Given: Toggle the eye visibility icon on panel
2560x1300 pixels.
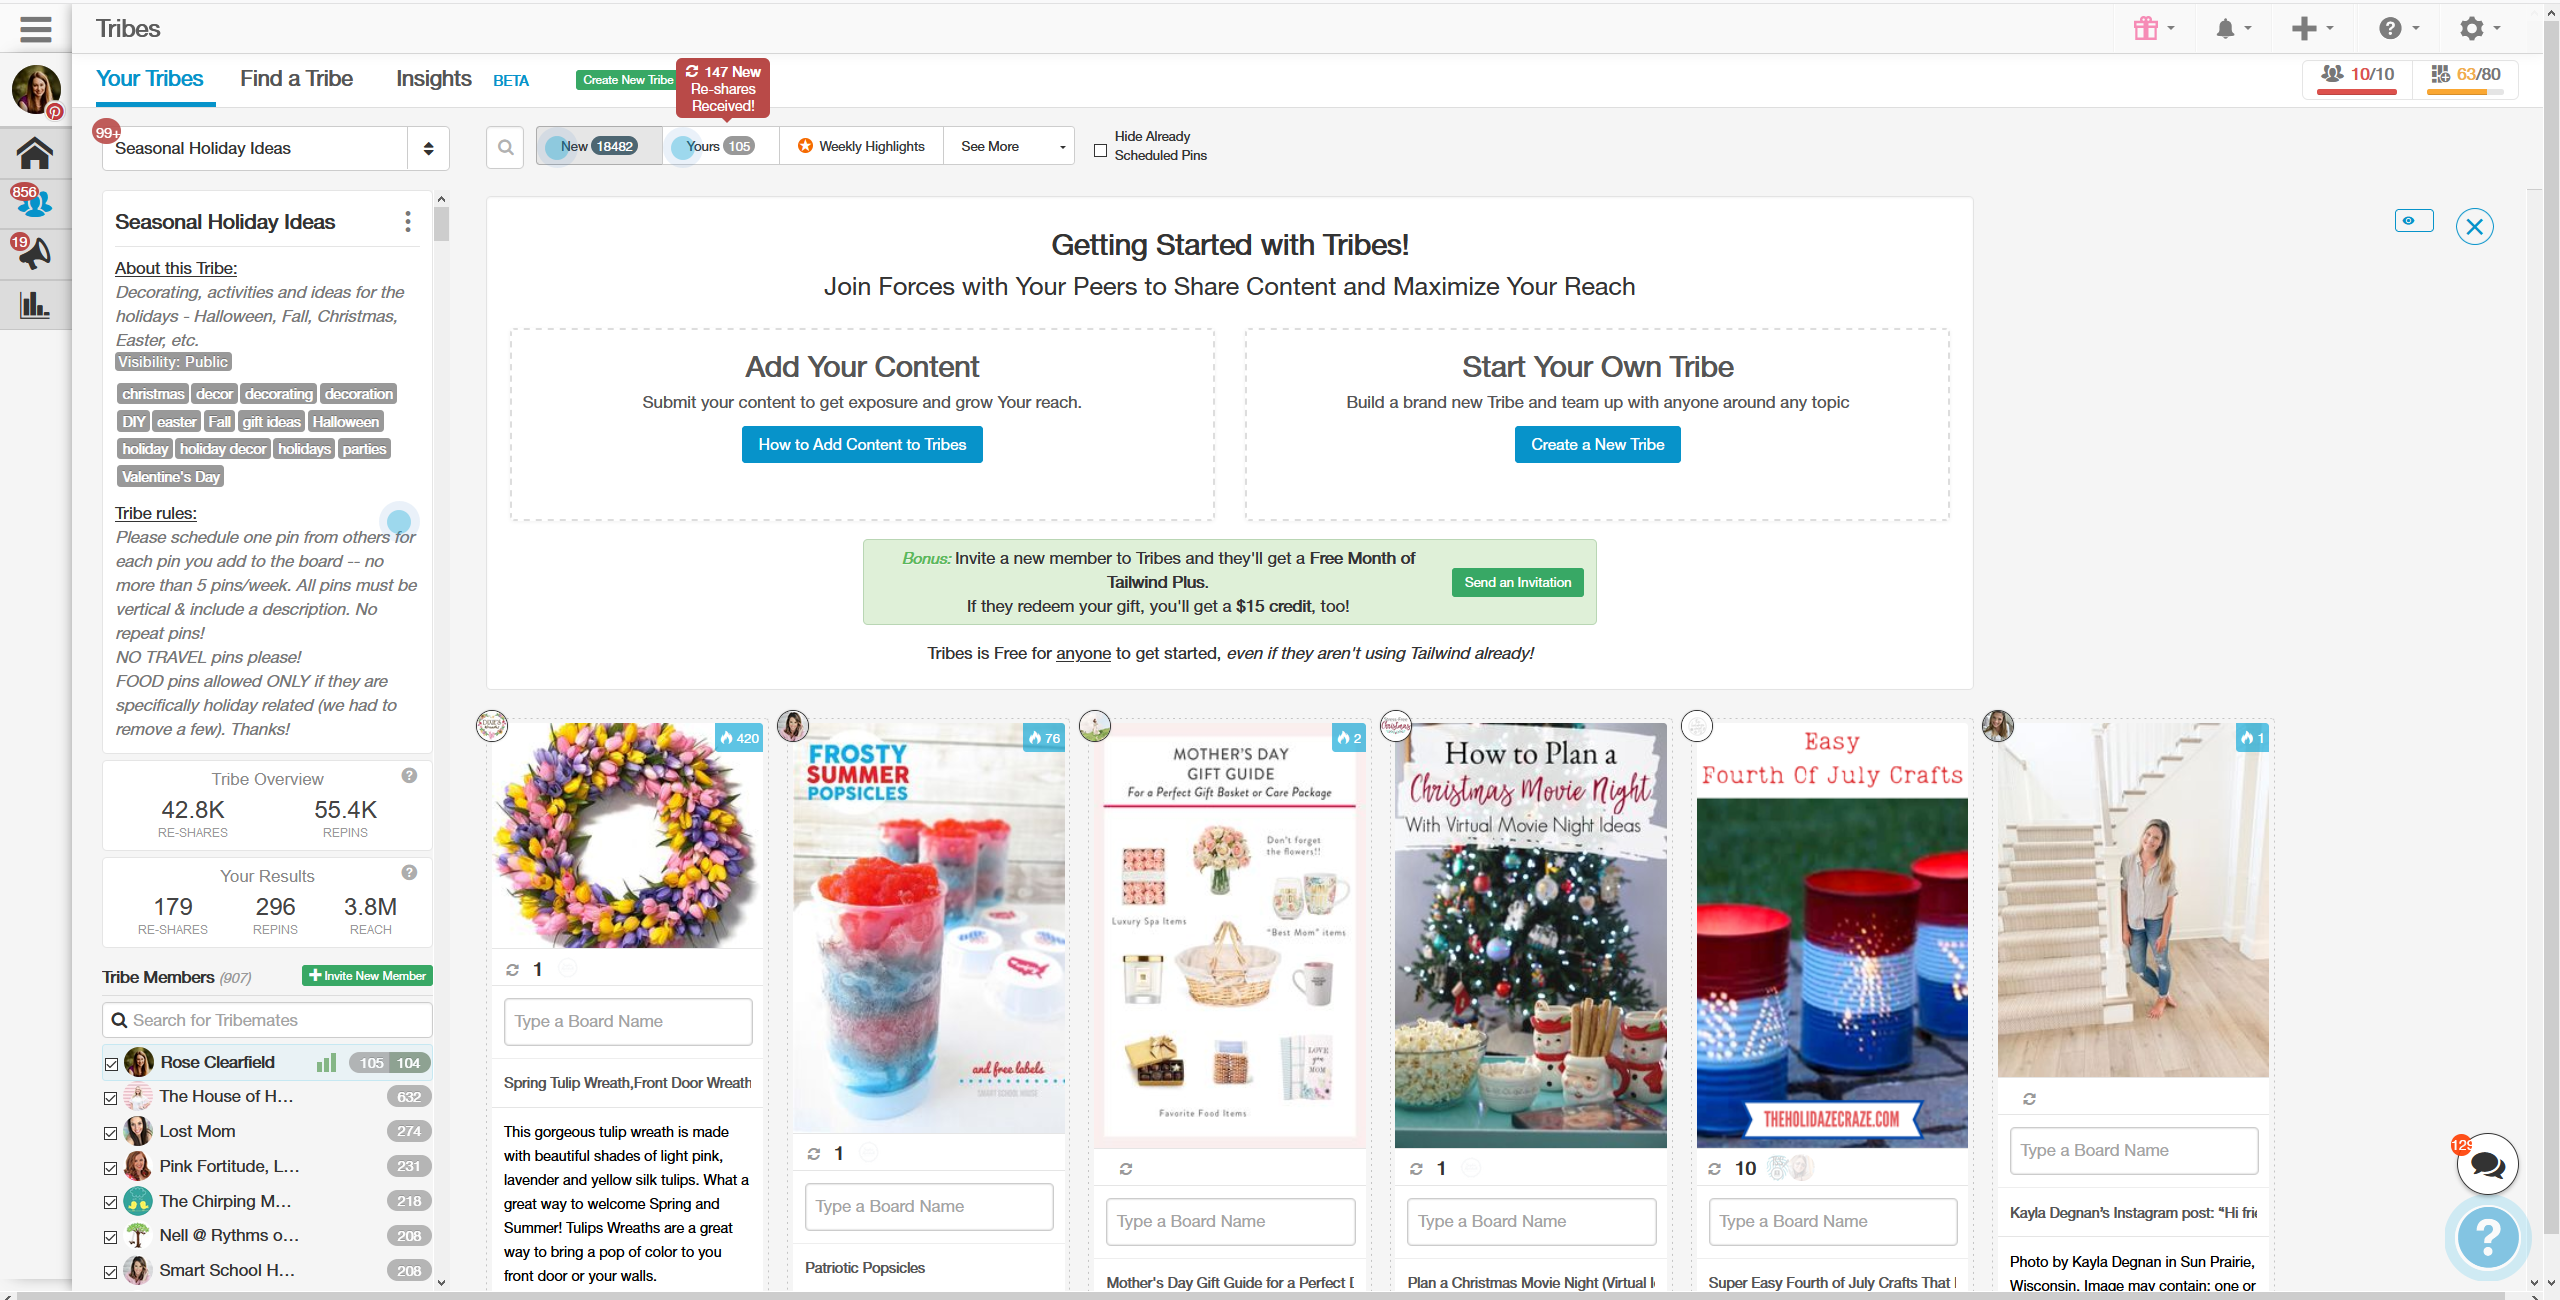Looking at the screenshot, I should pos(2414,221).
